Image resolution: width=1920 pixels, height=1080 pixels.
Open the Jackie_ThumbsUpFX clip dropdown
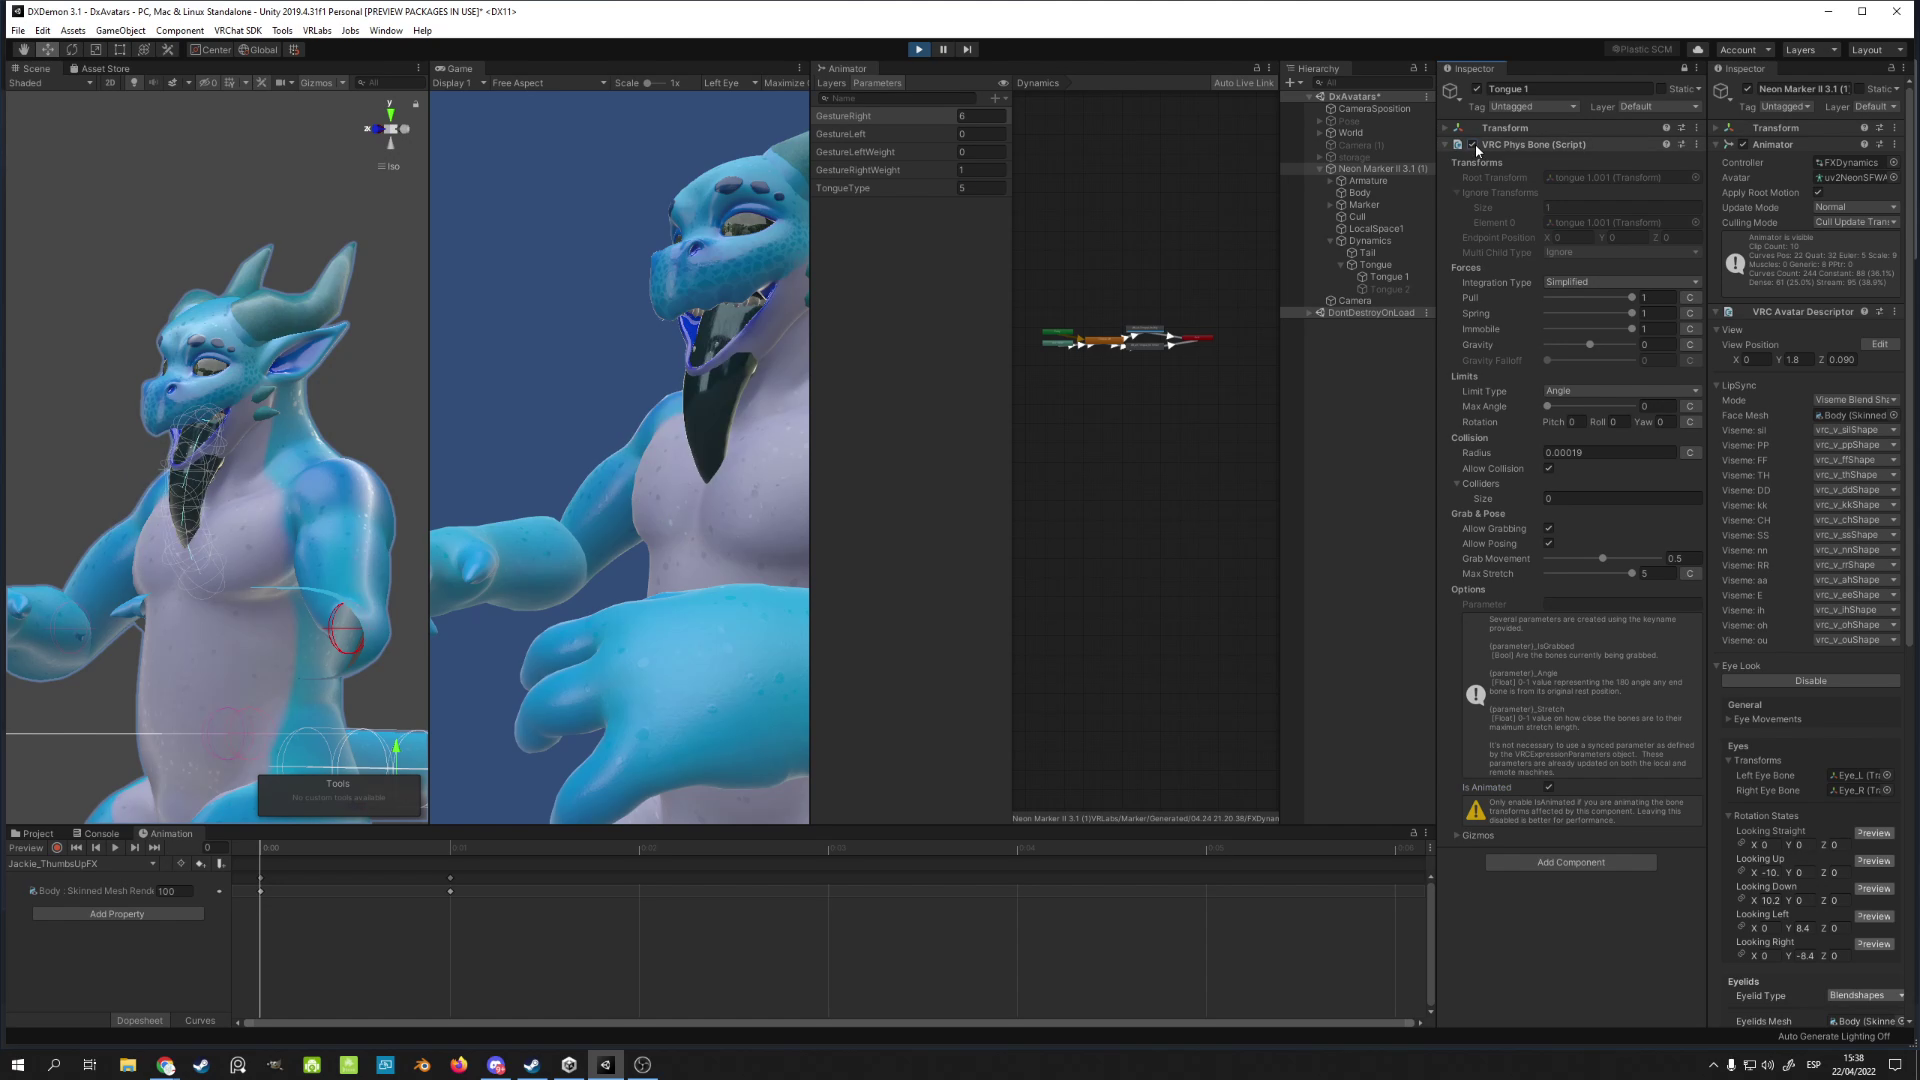83,864
